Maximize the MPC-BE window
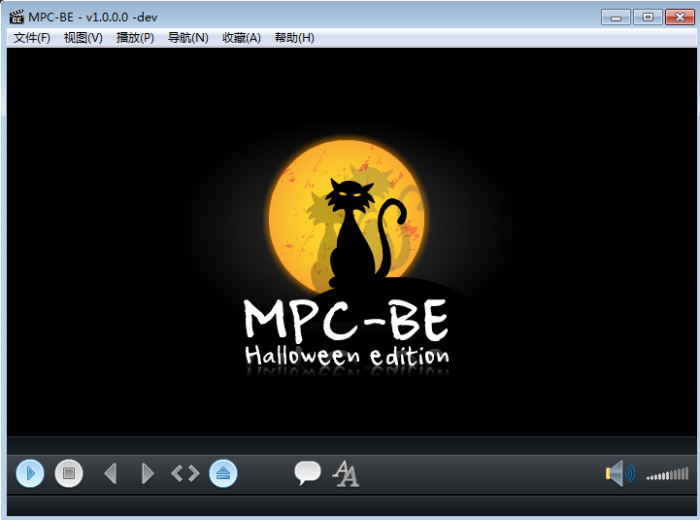 click(648, 17)
